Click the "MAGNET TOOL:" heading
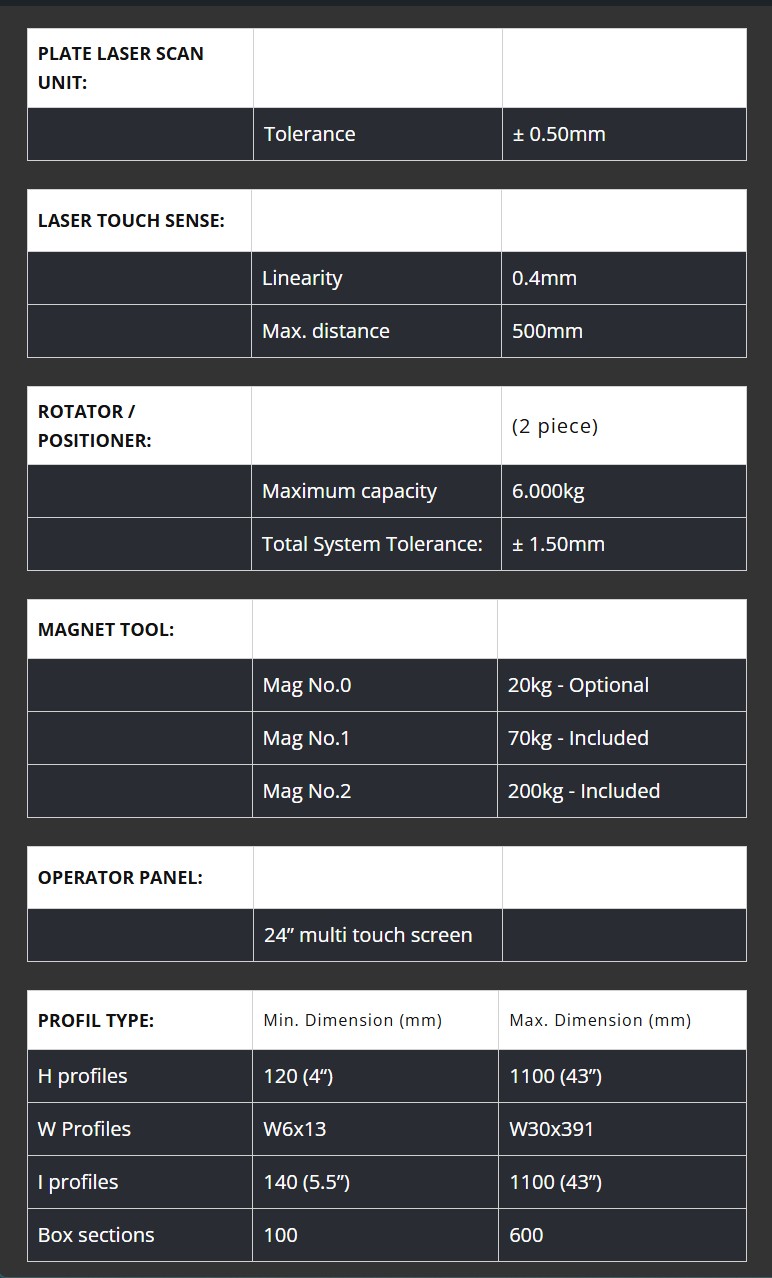The width and height of the screenshot is (772, 1278). tap(106, 629)
